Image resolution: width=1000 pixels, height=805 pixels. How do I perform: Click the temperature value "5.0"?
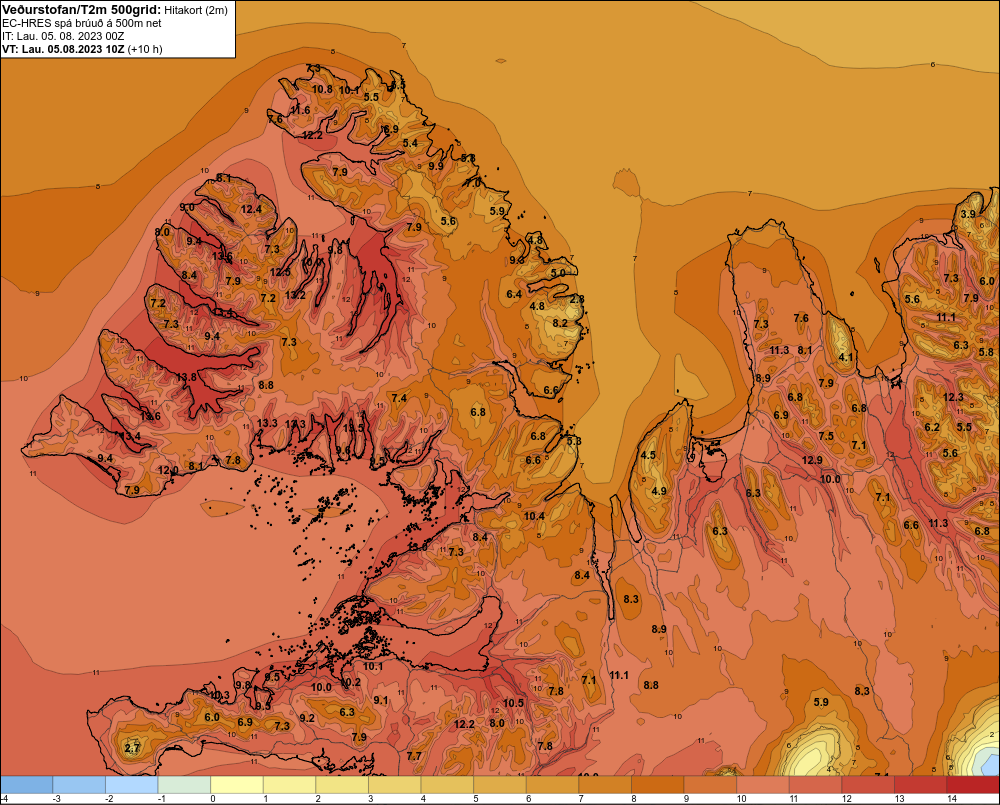(558, 273)
